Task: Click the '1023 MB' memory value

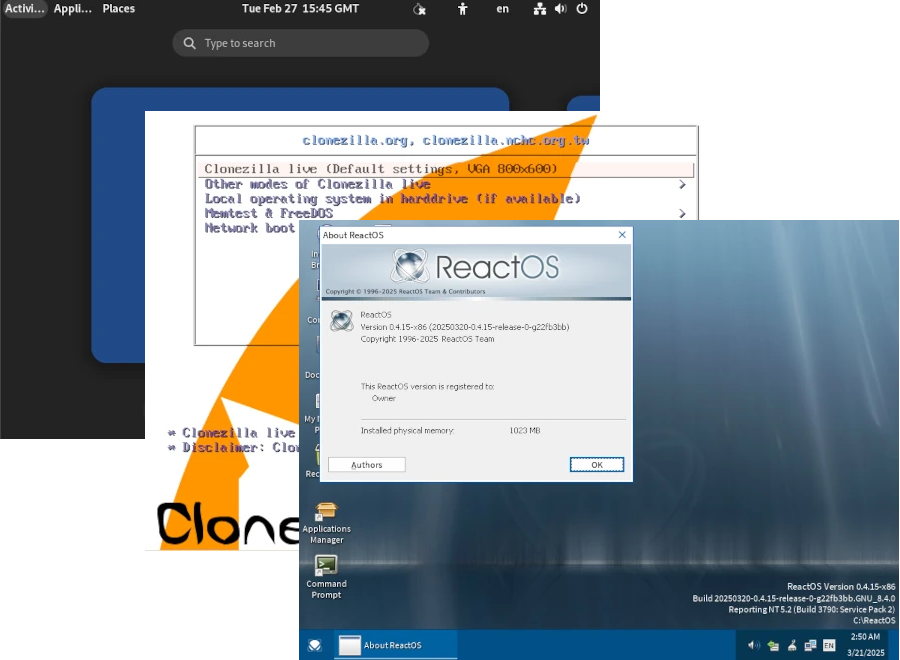Action: 525,430
